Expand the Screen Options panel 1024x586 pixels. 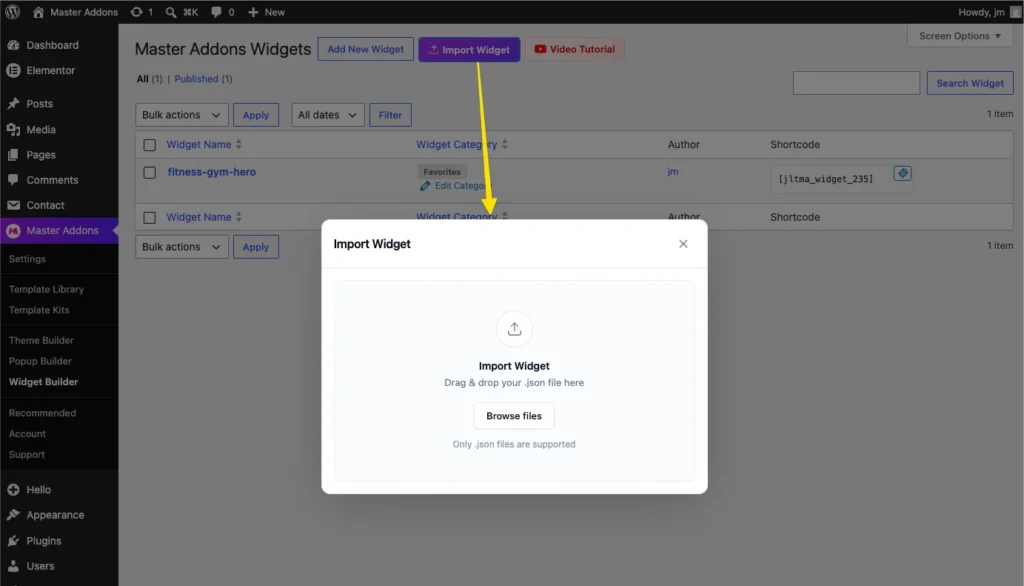959,36
